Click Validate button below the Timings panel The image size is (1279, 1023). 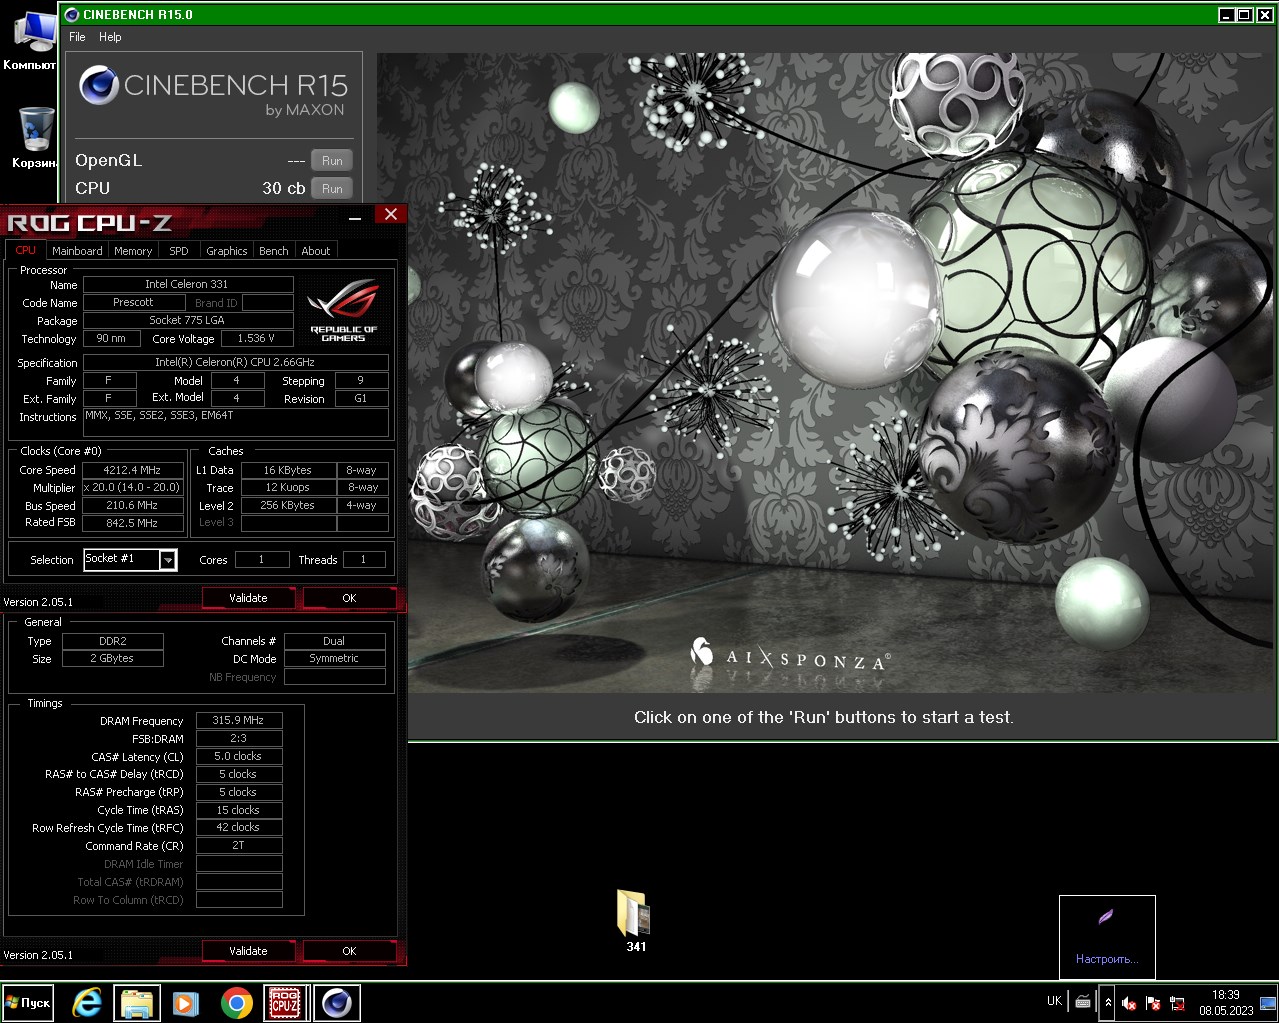(x=248, y=951)
